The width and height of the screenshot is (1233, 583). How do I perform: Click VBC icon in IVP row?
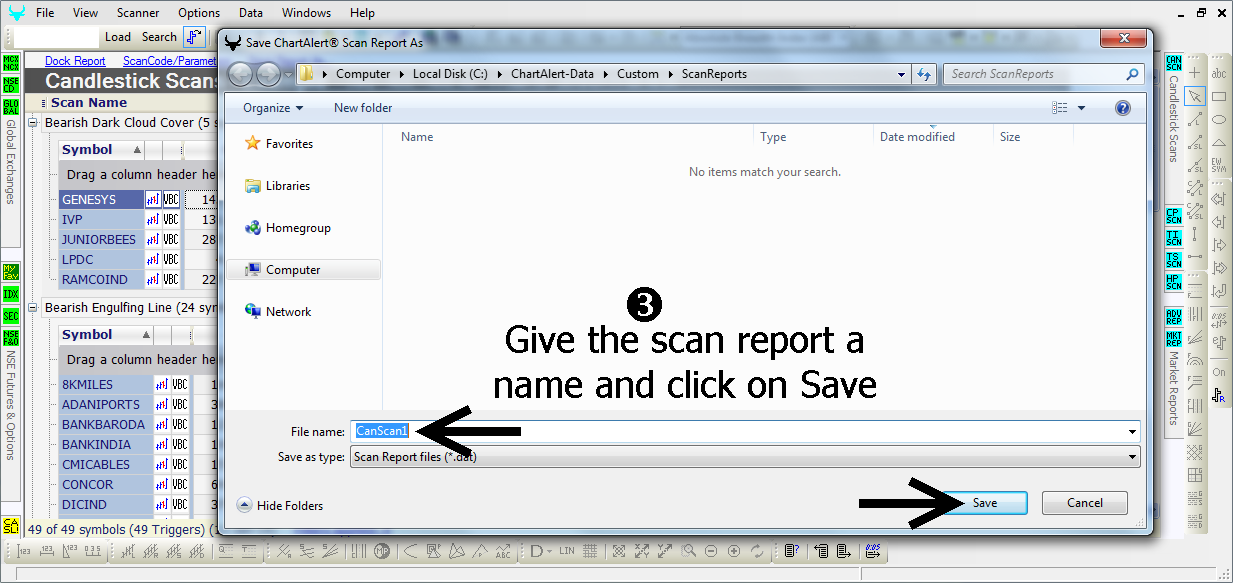[x=171, y=220]
